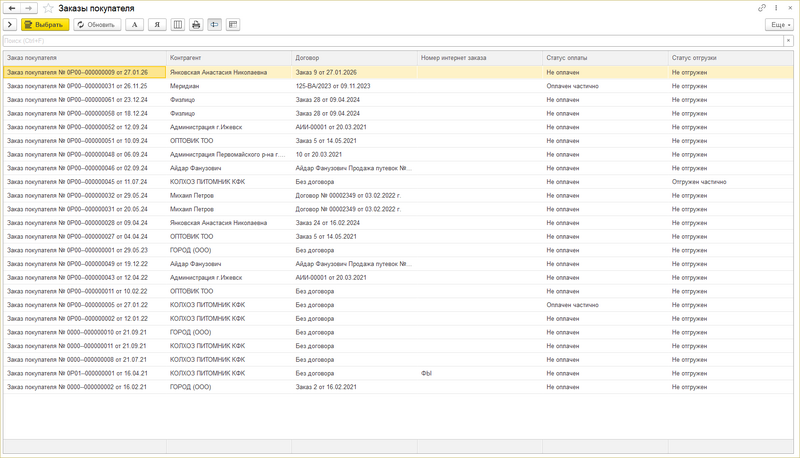Open the 'Еще' dropdown menu
Screen dimensions: 800x458
click(x=780, y=25)
